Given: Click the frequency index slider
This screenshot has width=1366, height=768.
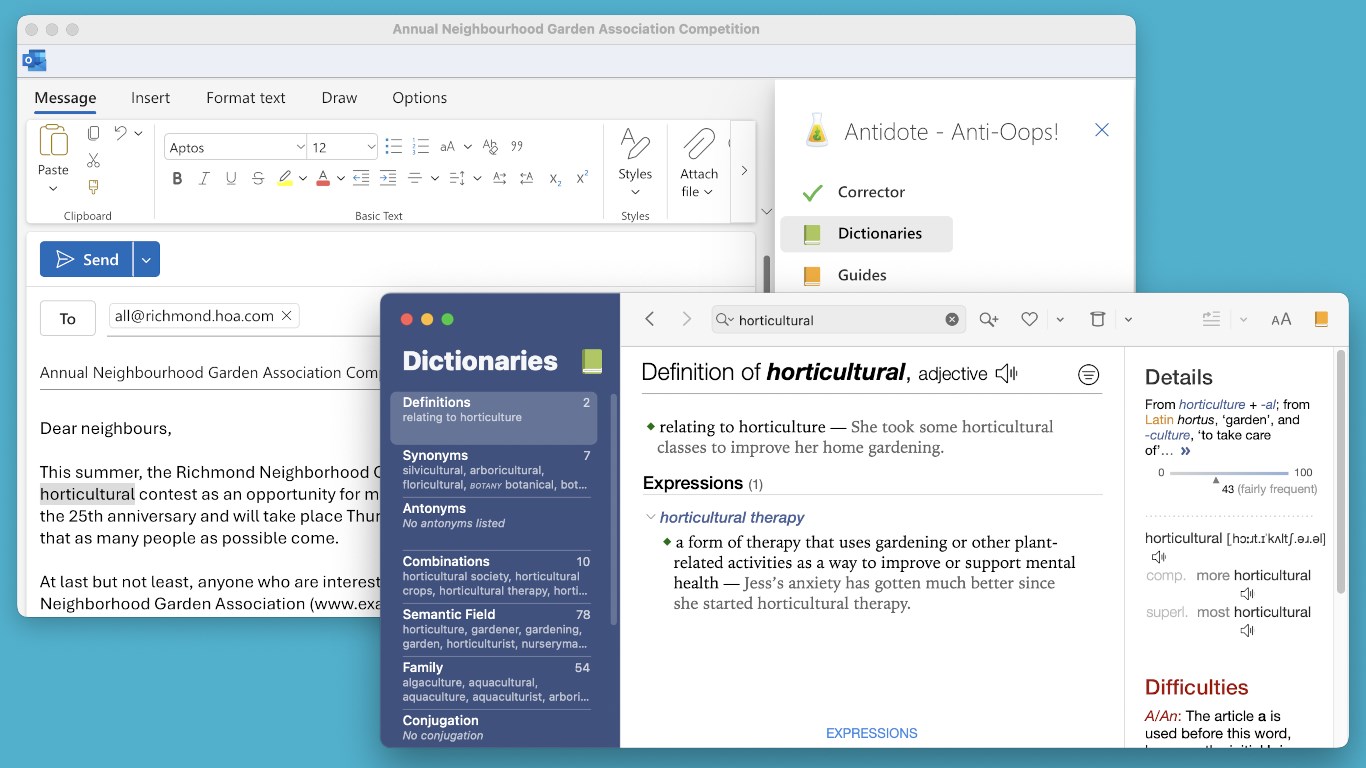Looking at the screenshot, I should point(1229,473).
